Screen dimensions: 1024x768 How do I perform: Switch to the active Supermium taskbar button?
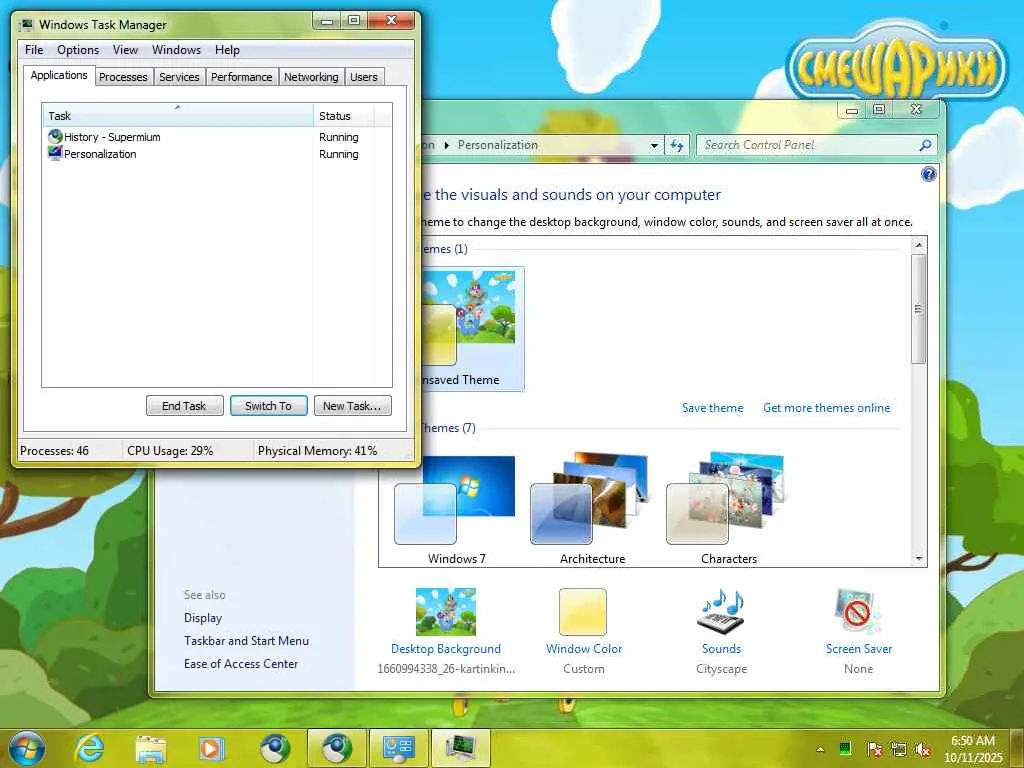click(x=336, y=748)
